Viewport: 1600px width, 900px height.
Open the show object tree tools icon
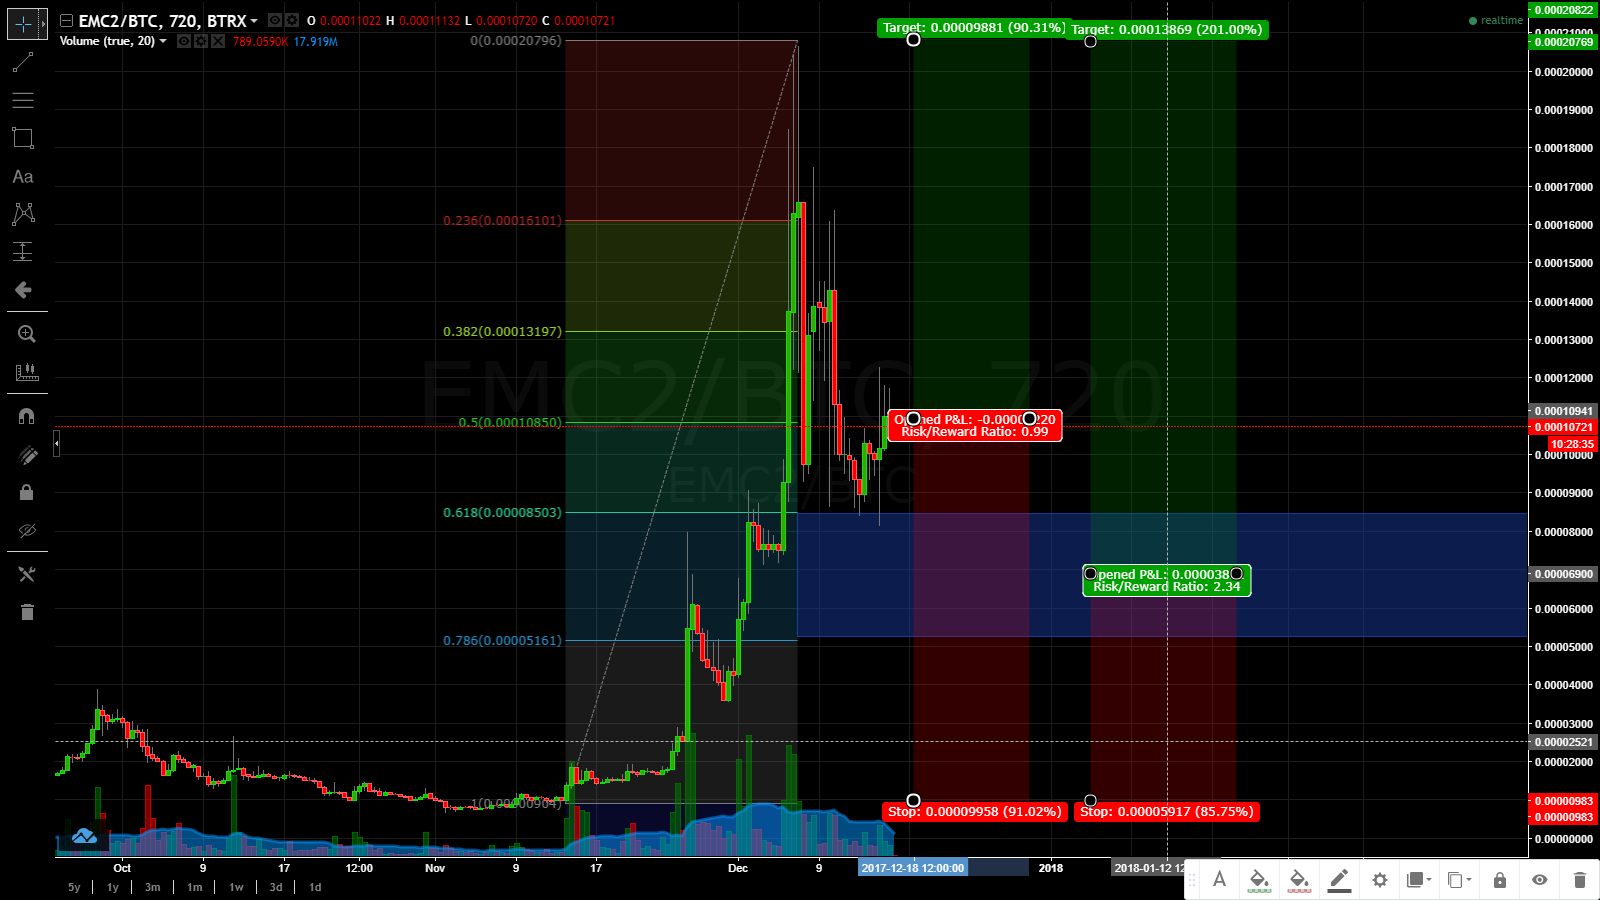point(27,574)
